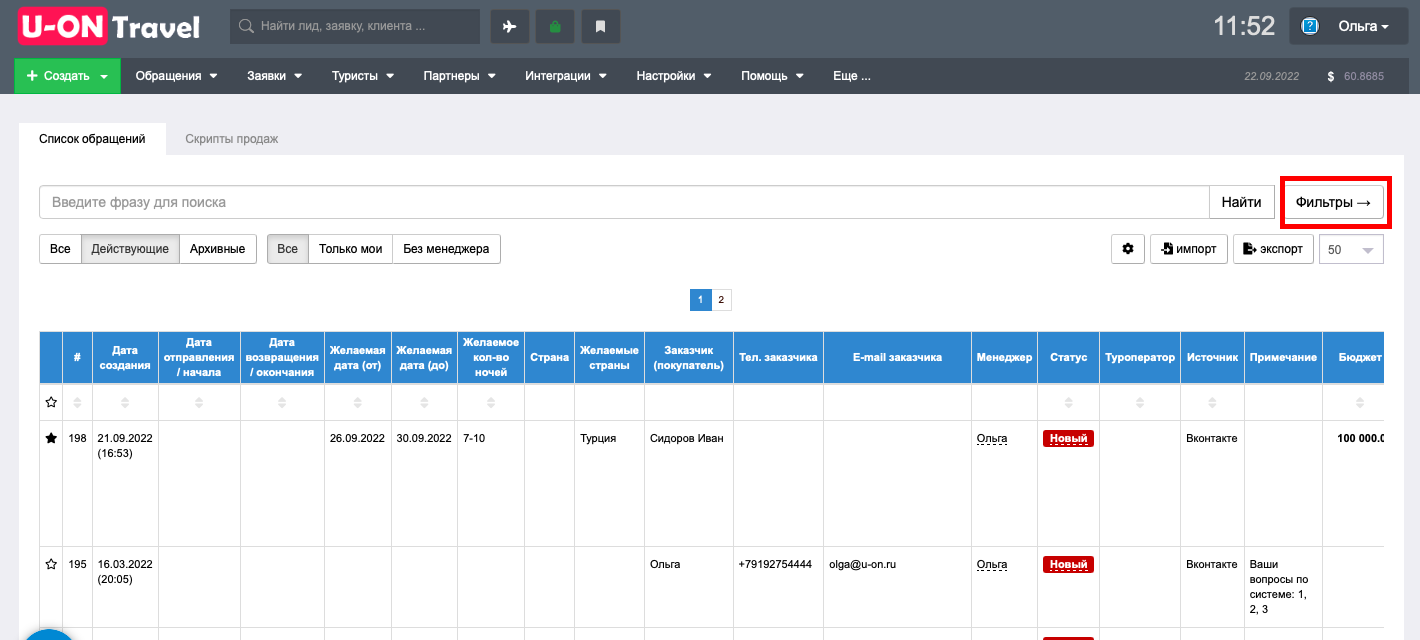Open the bookmark icon in header
The width and height of the screenshot is (1420, 640).
(x=601, y=27)
